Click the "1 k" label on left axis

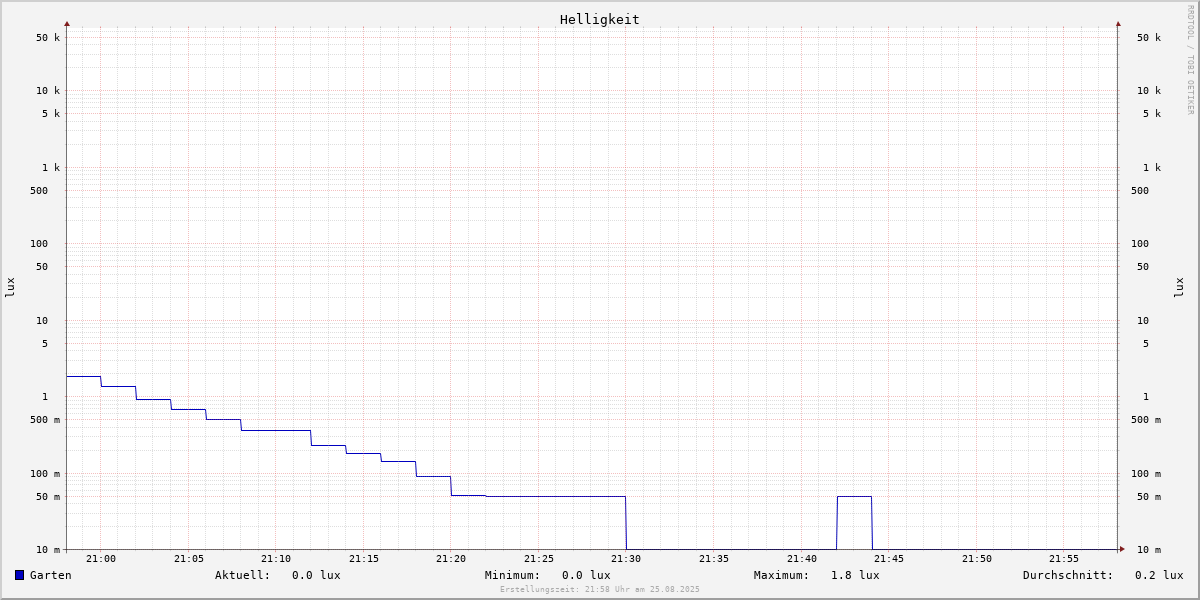coord(51,168)
